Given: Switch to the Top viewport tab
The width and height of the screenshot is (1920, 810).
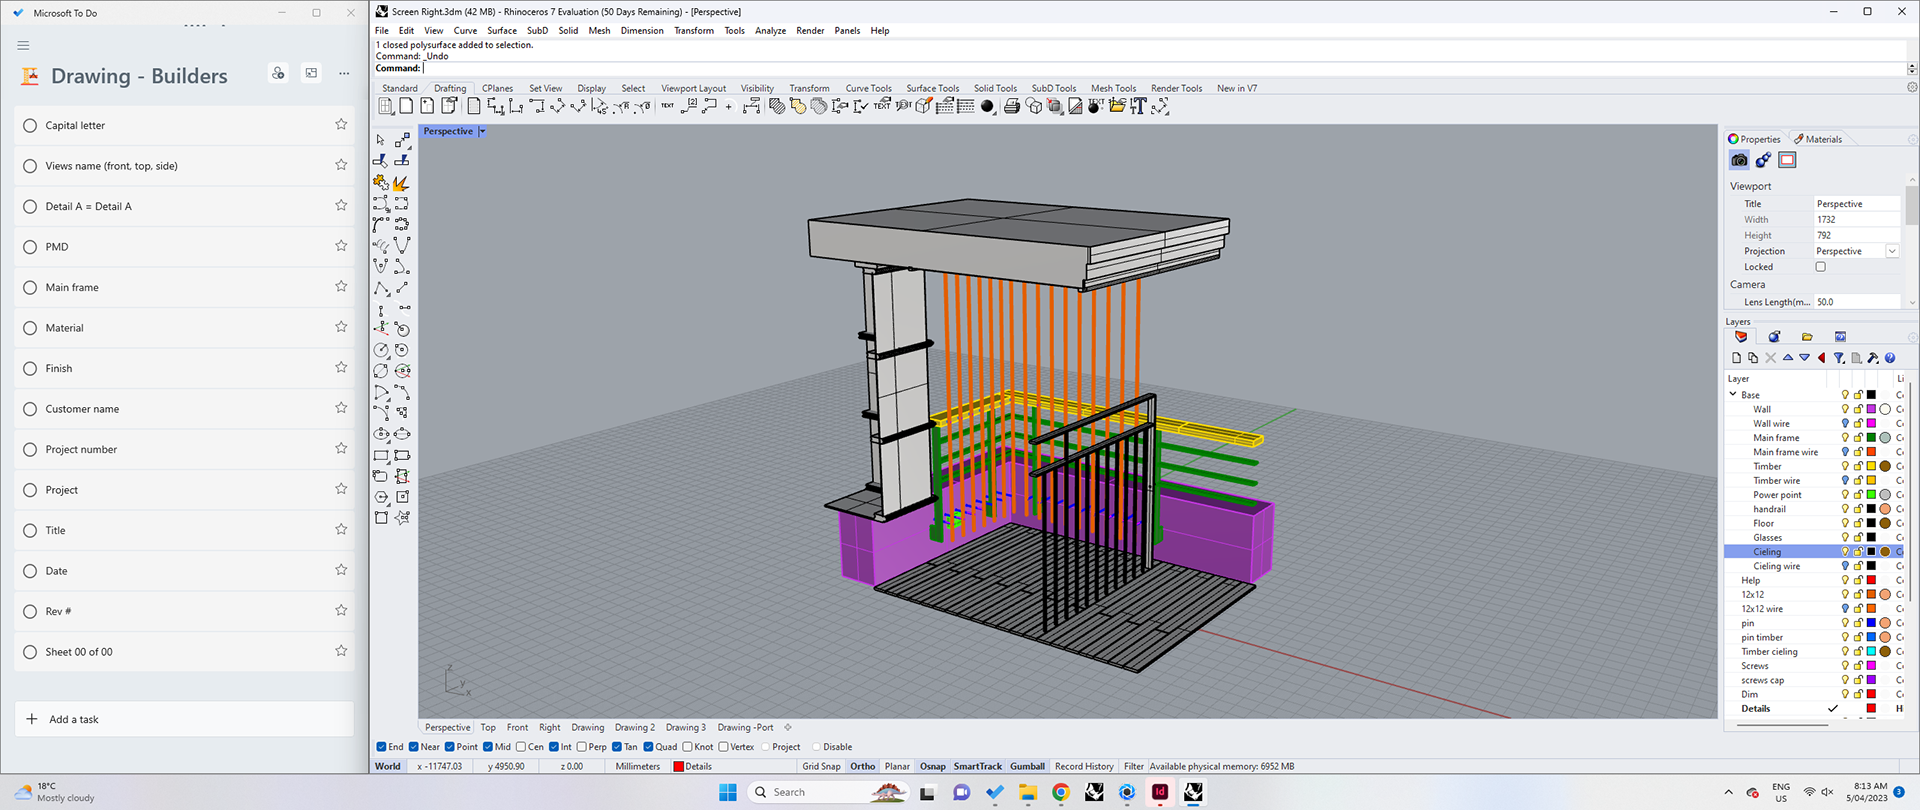Looking at the screenshot, I should click(488, 728).
